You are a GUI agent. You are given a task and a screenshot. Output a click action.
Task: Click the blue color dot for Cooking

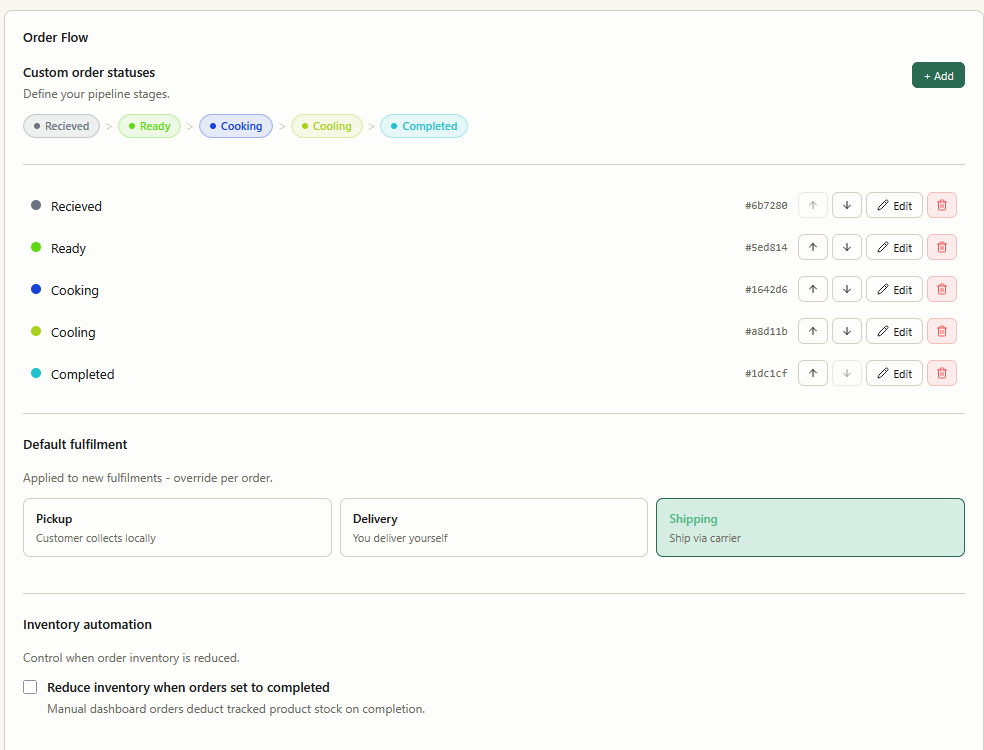click(x=36, y=289)
